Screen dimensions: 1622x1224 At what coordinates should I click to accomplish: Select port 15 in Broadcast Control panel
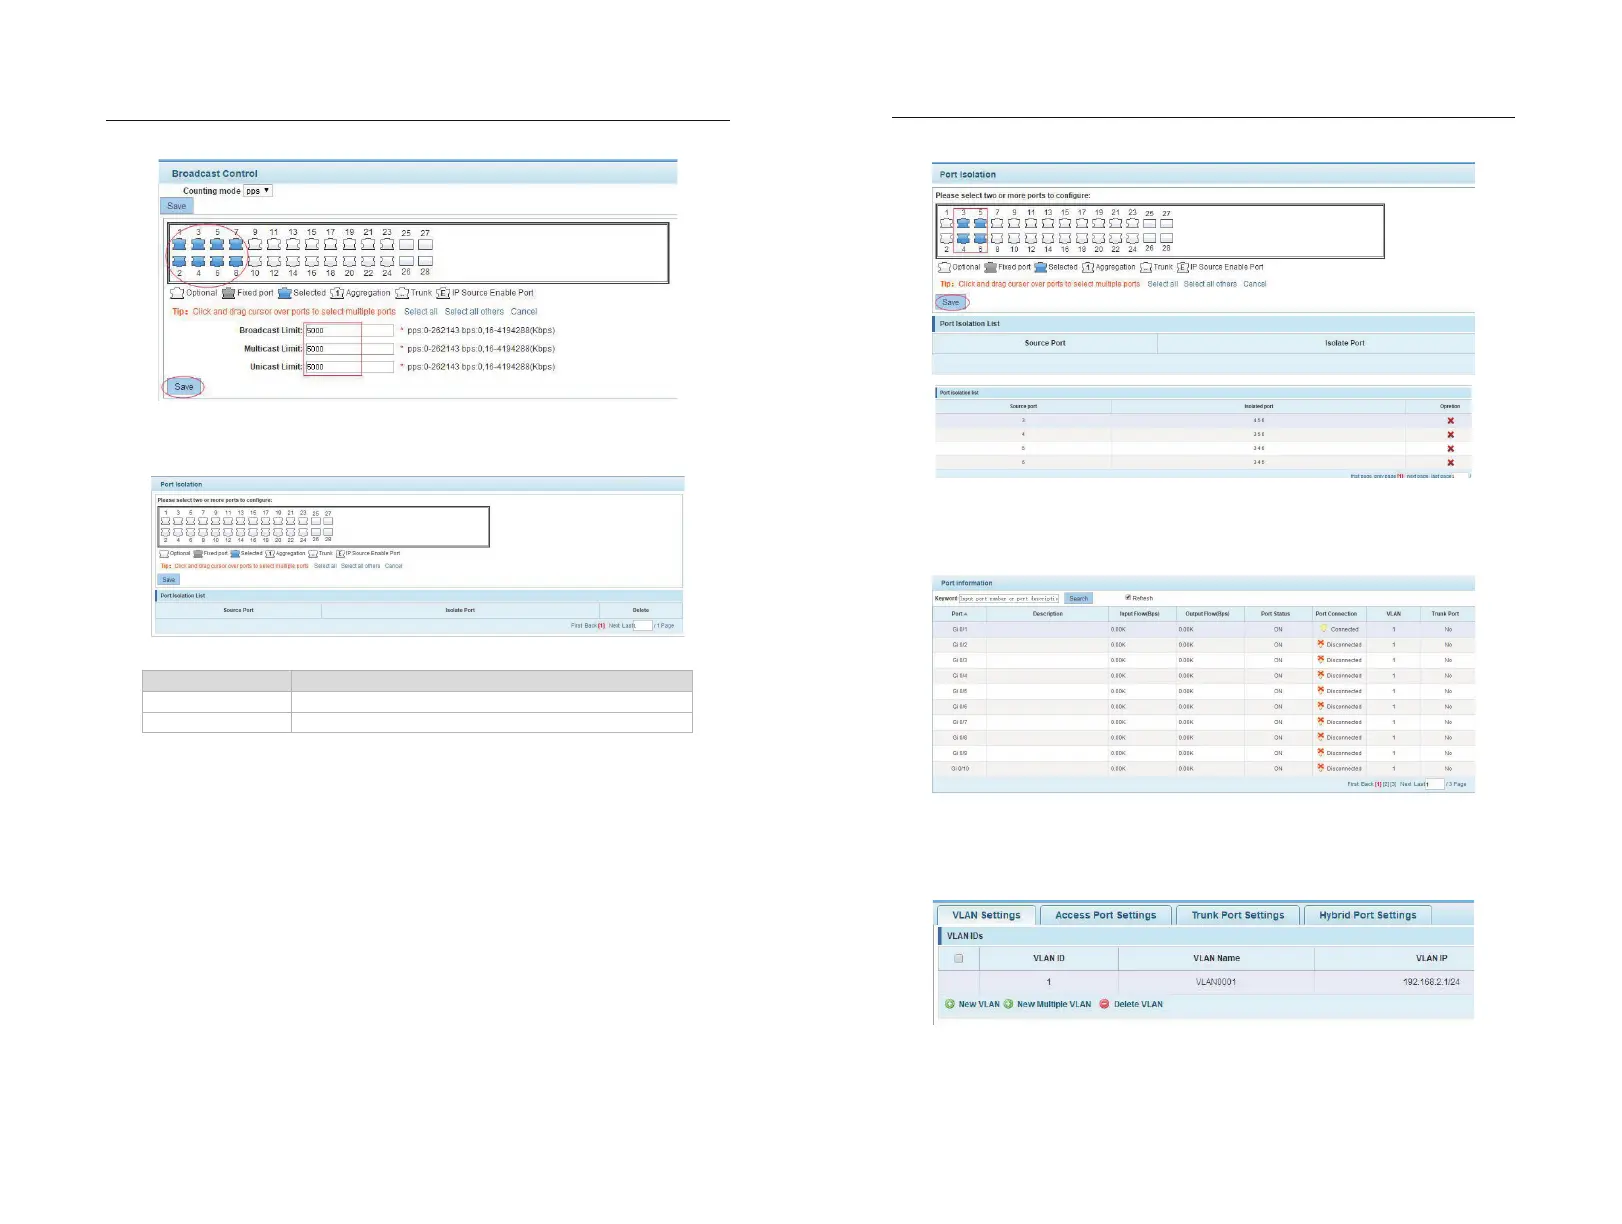tap(312, 244)
